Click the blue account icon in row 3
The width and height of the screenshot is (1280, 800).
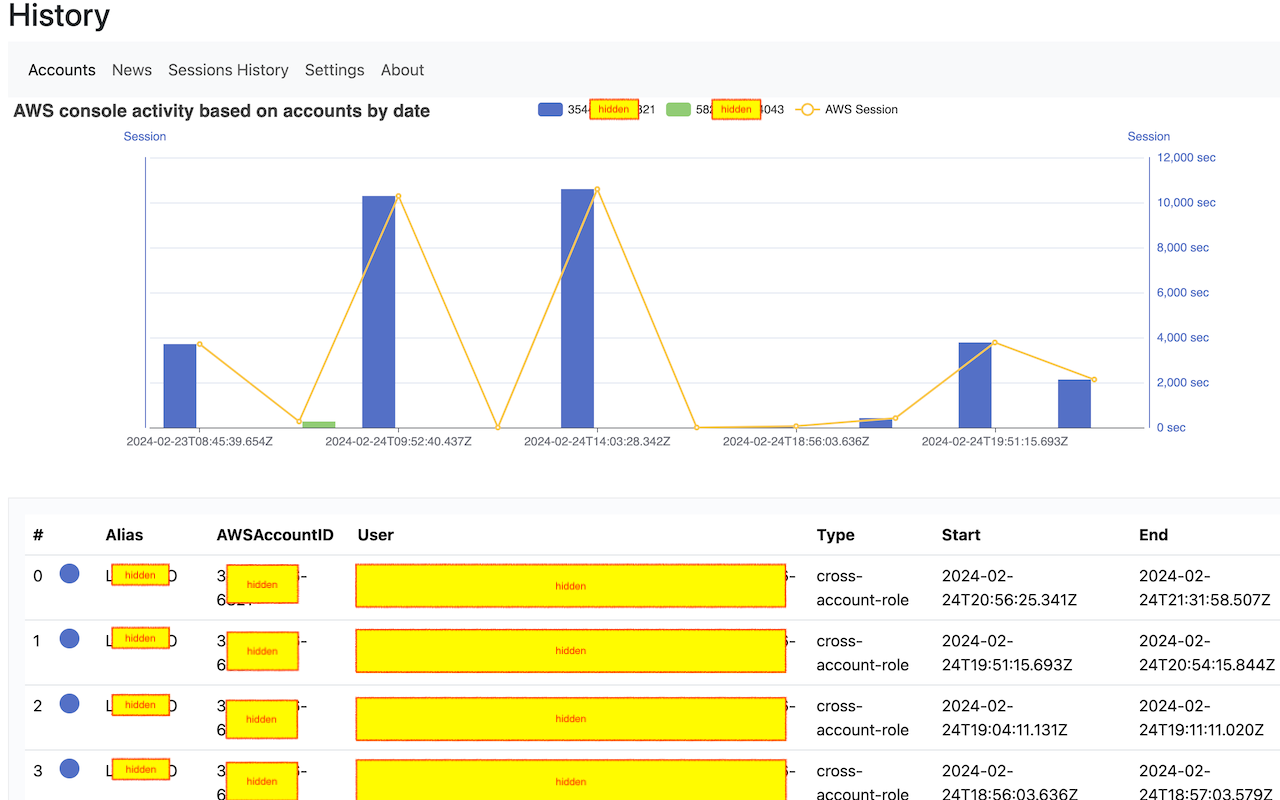pyautogui.click(x=69, y=768)
